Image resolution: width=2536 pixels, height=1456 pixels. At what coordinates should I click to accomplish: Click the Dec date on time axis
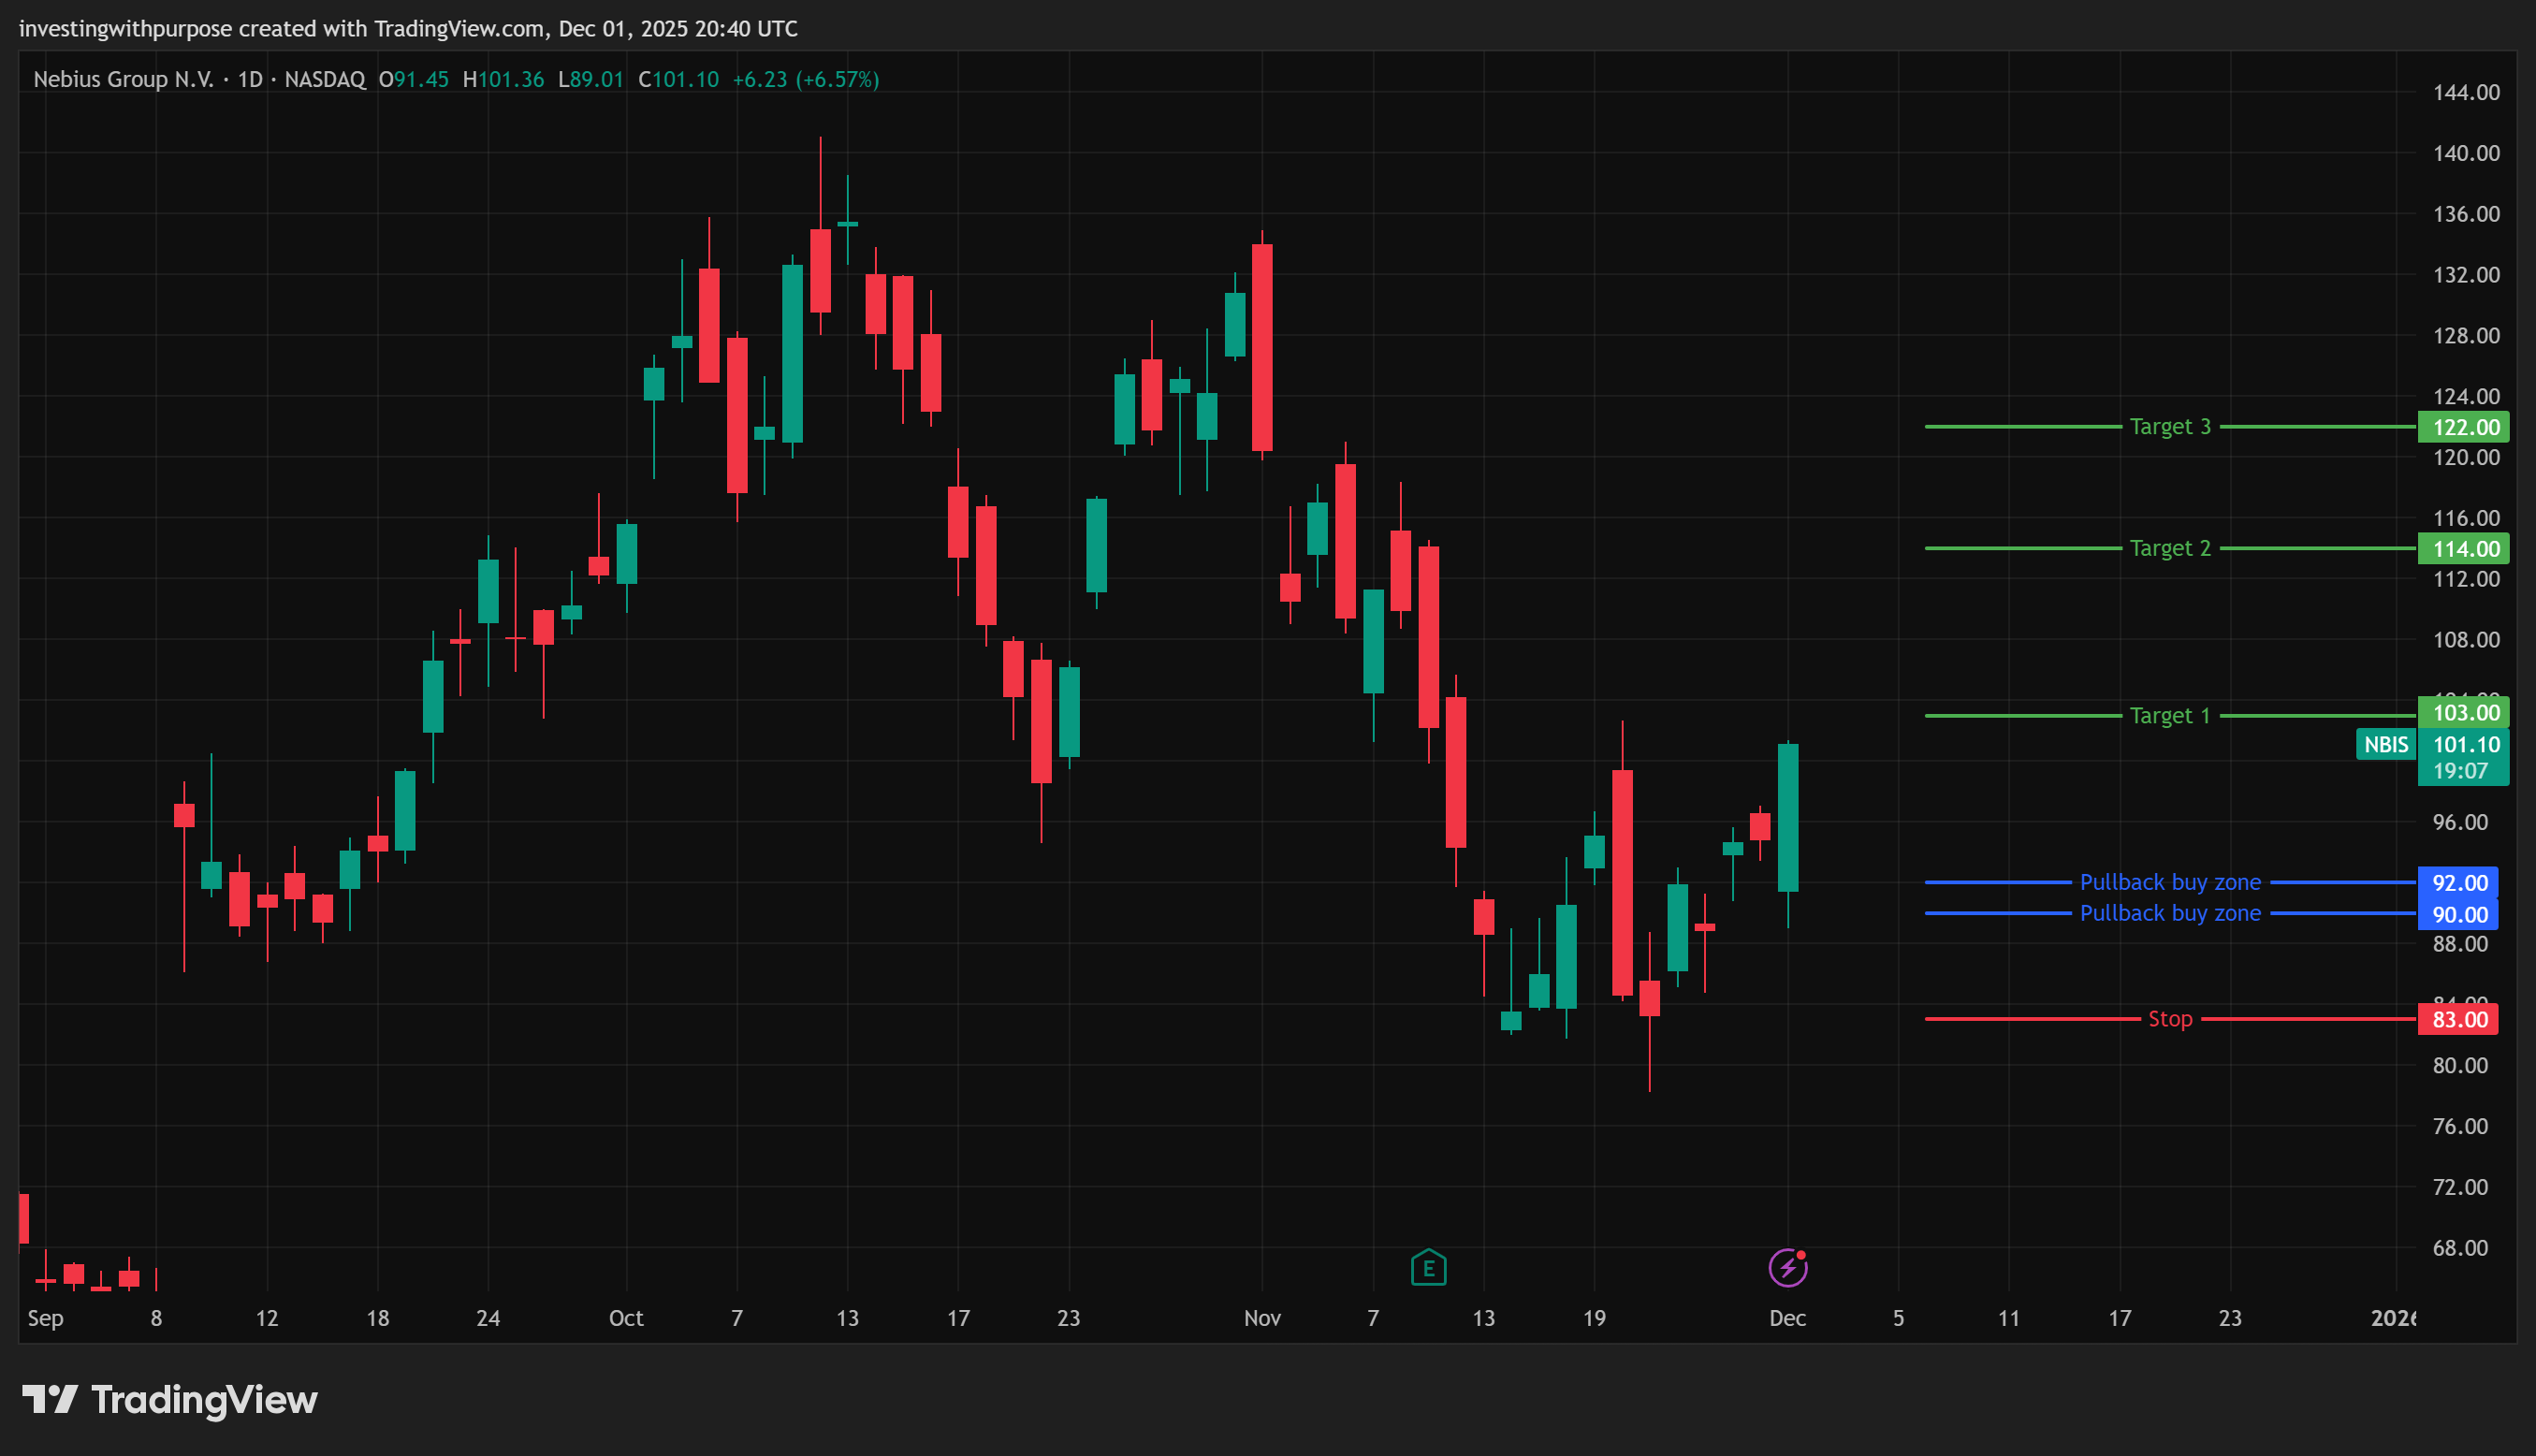[1787, 1318]
